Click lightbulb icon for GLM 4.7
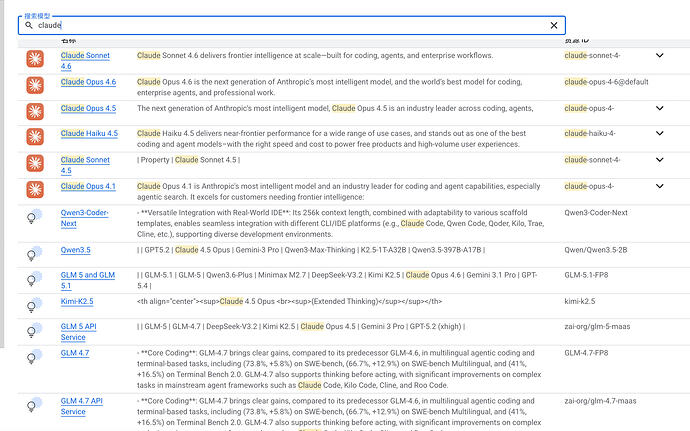 pyautogui.click(x=34, y=357)
